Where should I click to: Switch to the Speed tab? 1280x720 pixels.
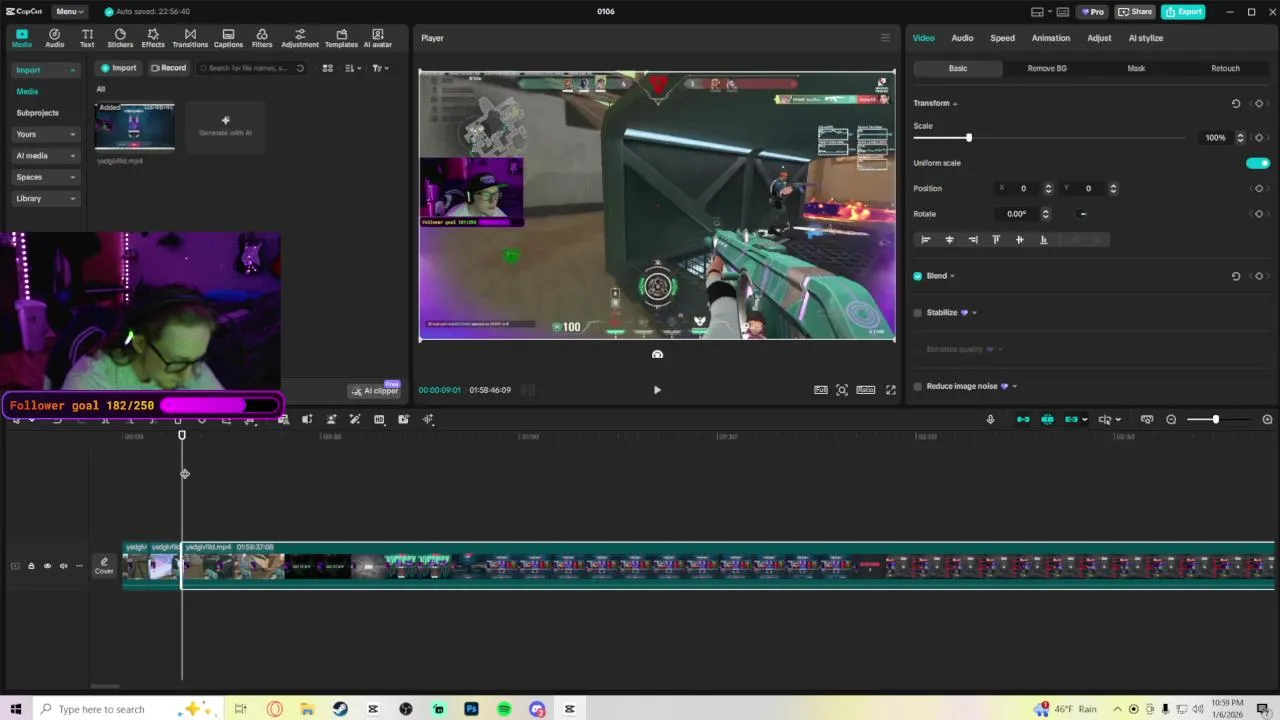pyautogui.click(x=1002, y=38)
